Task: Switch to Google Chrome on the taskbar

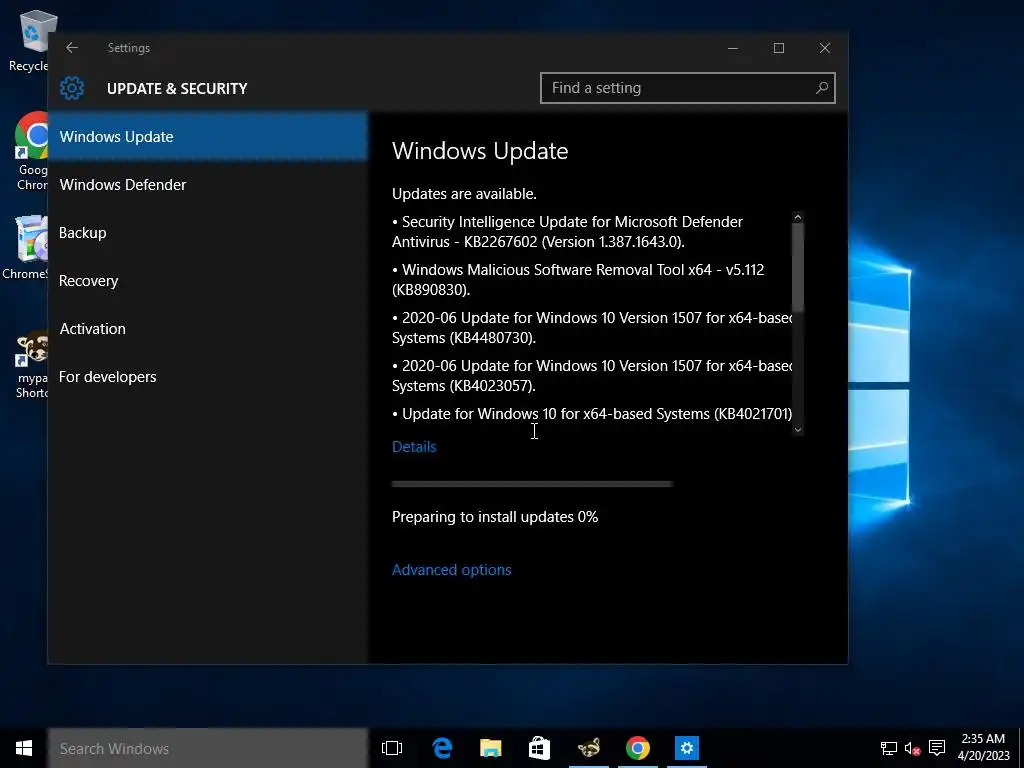Action: click(637, 748)
